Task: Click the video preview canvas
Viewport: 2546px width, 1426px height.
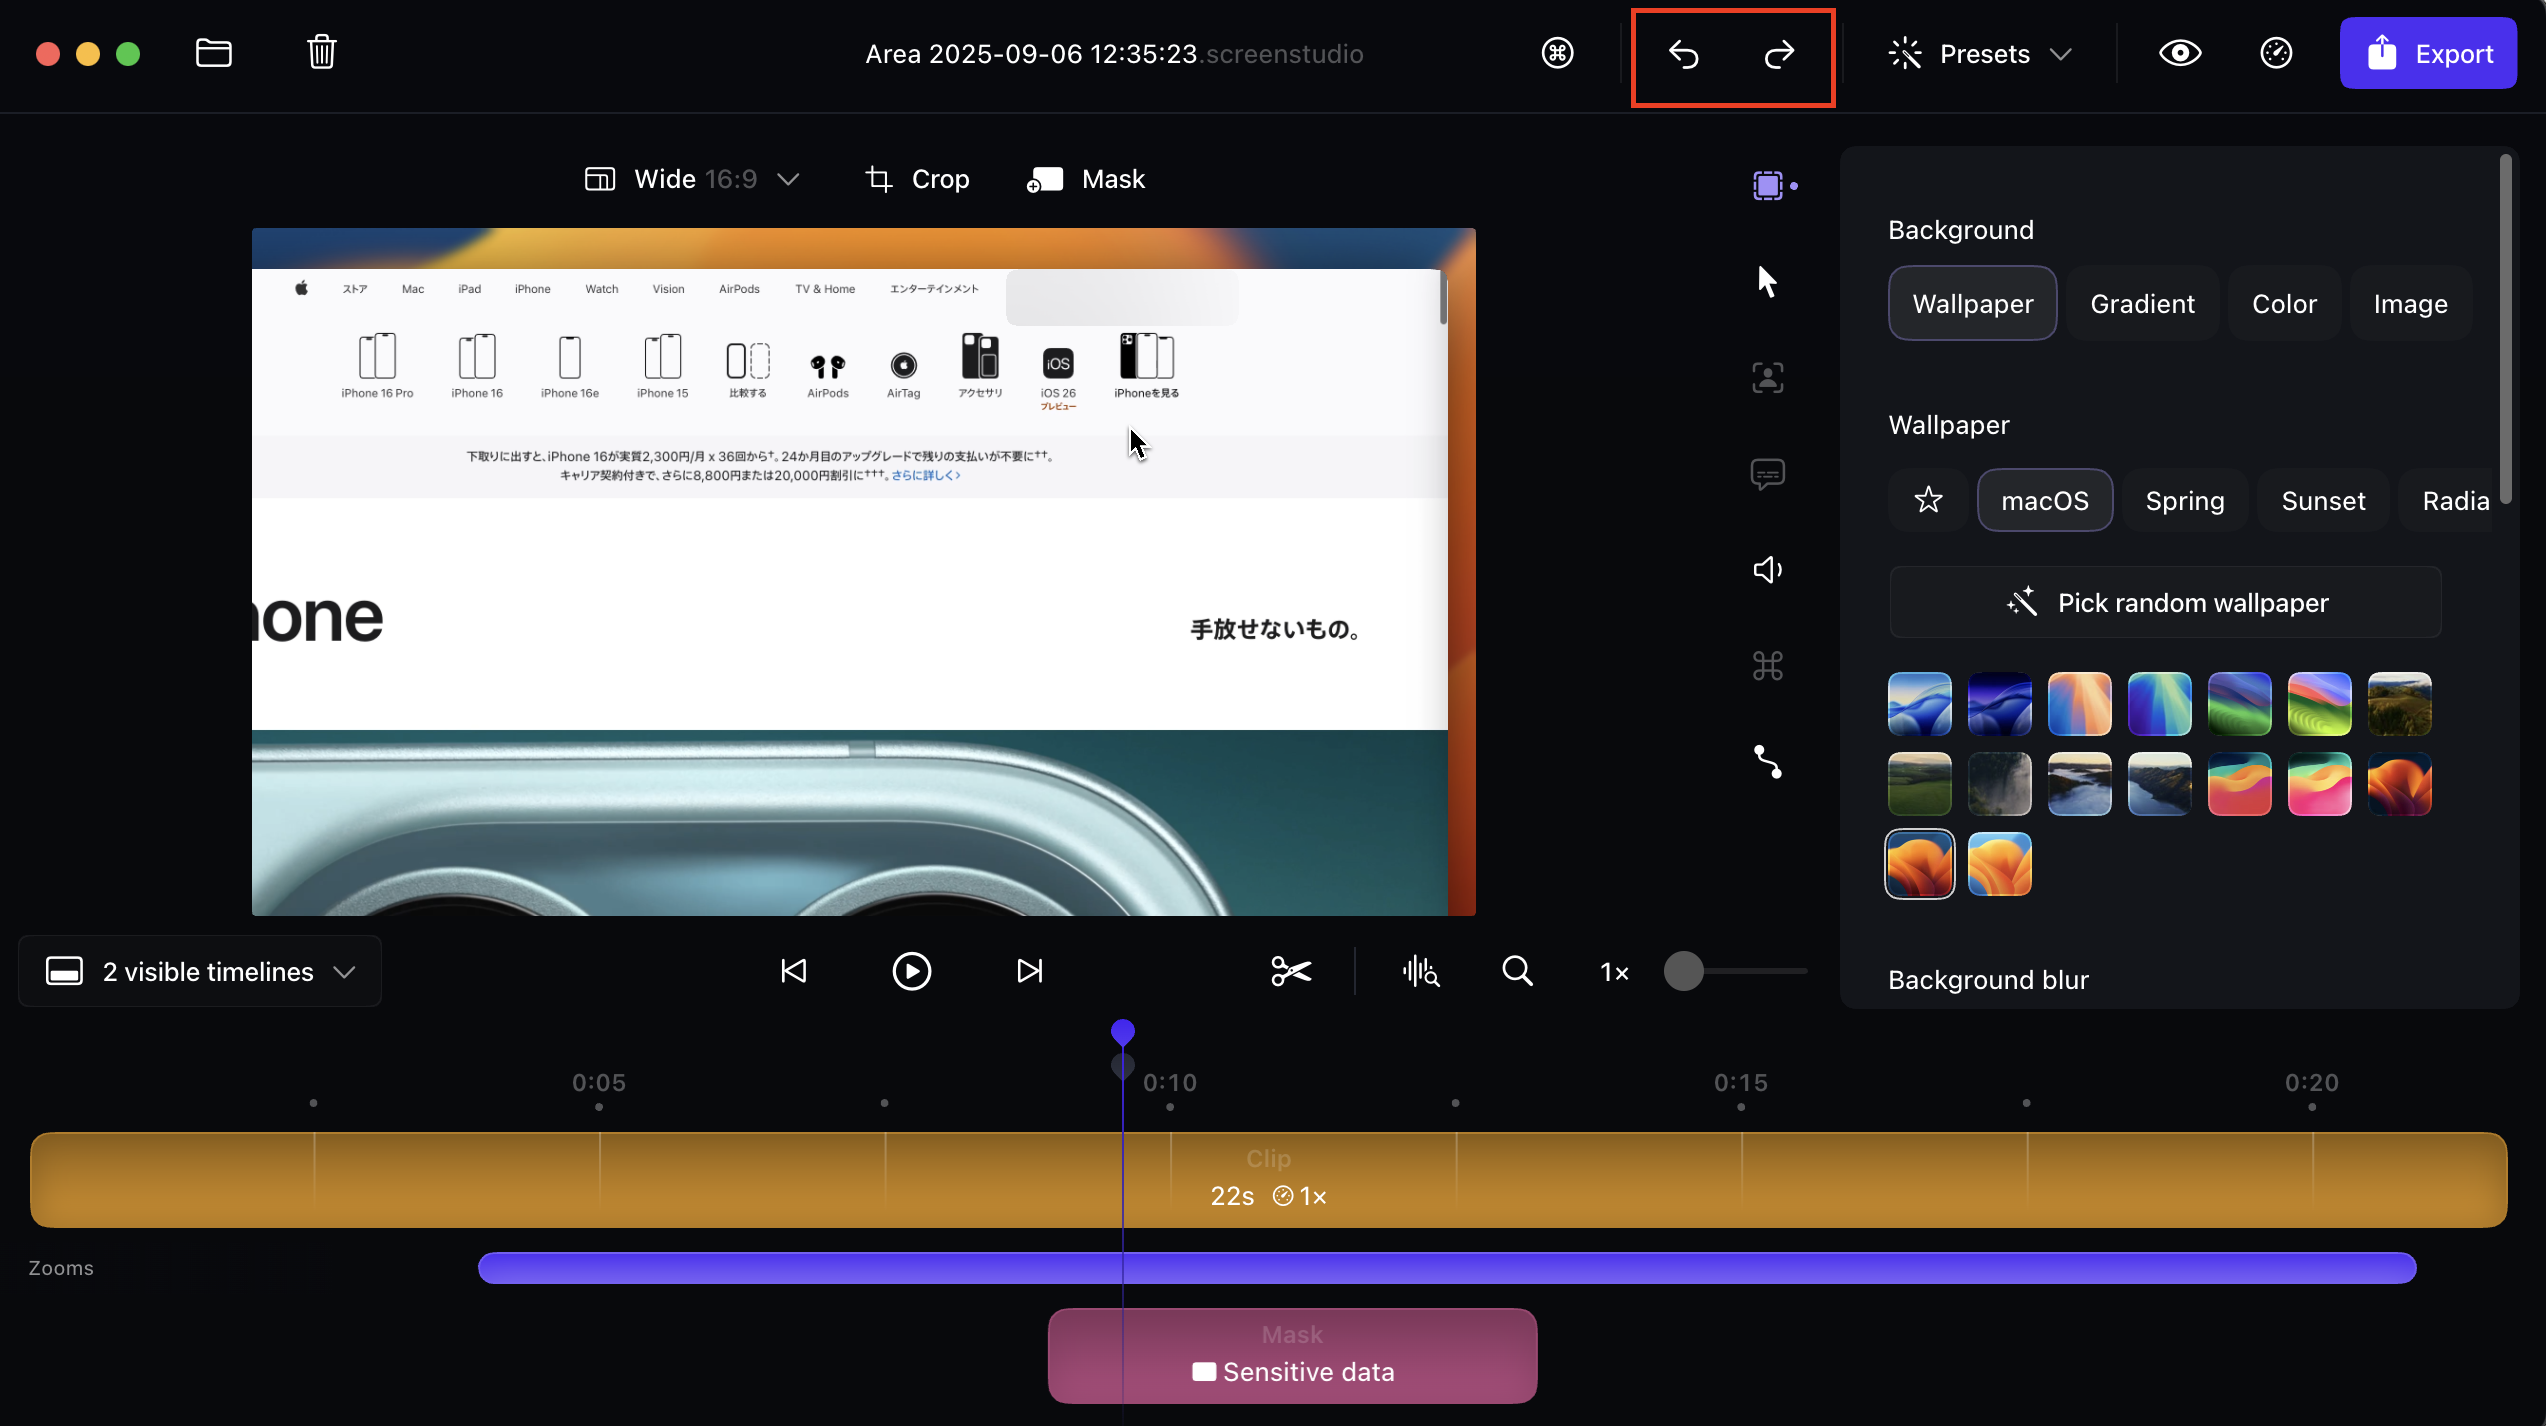Action: pos(864,572)
